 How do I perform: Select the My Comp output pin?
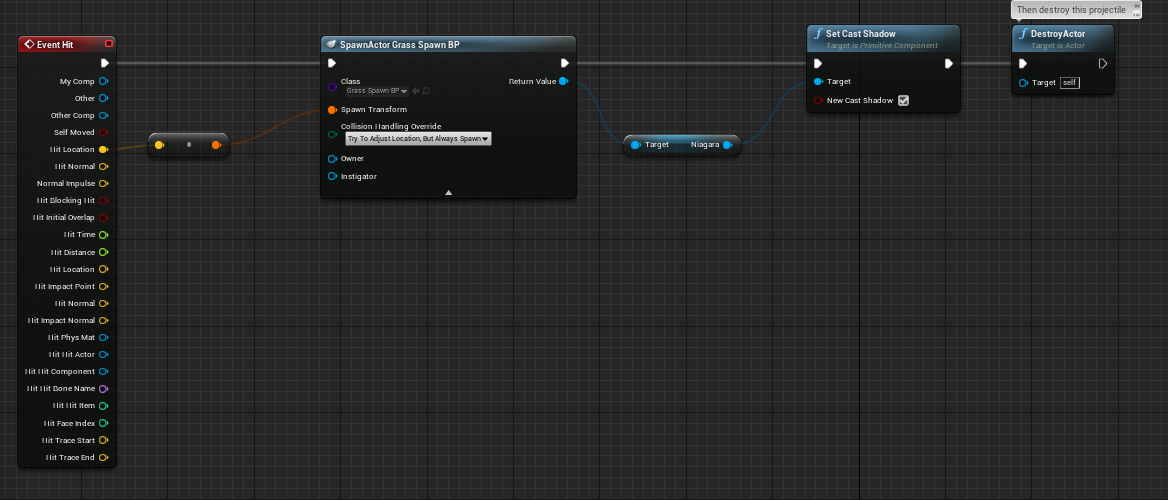click(104, 81)
